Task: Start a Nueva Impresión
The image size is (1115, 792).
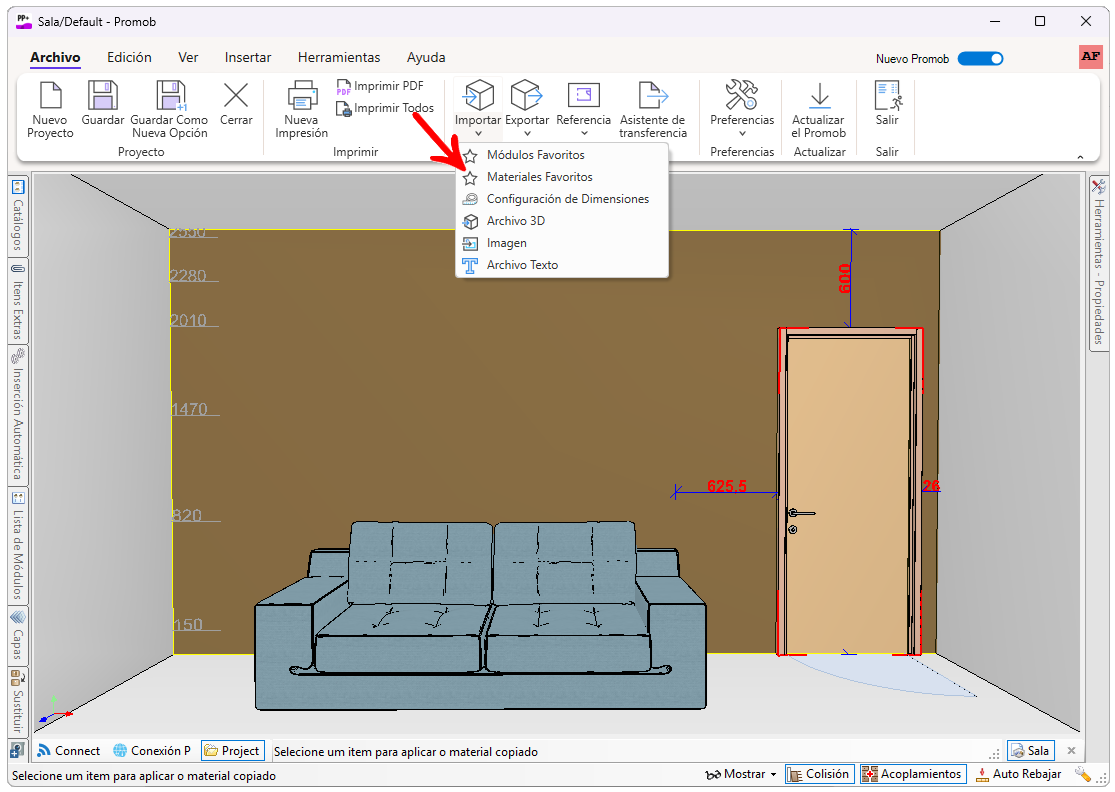Action: pos(301,97)
